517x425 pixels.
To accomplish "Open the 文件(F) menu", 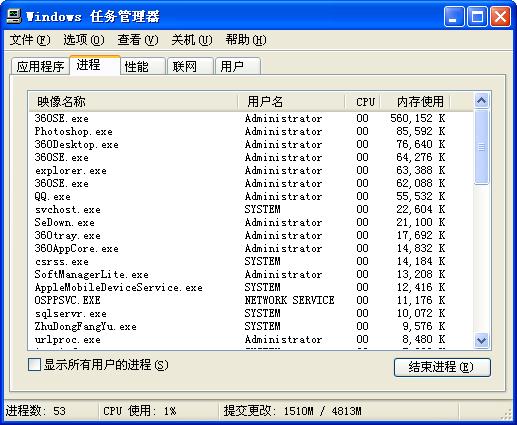I will (x=30, y=40).
